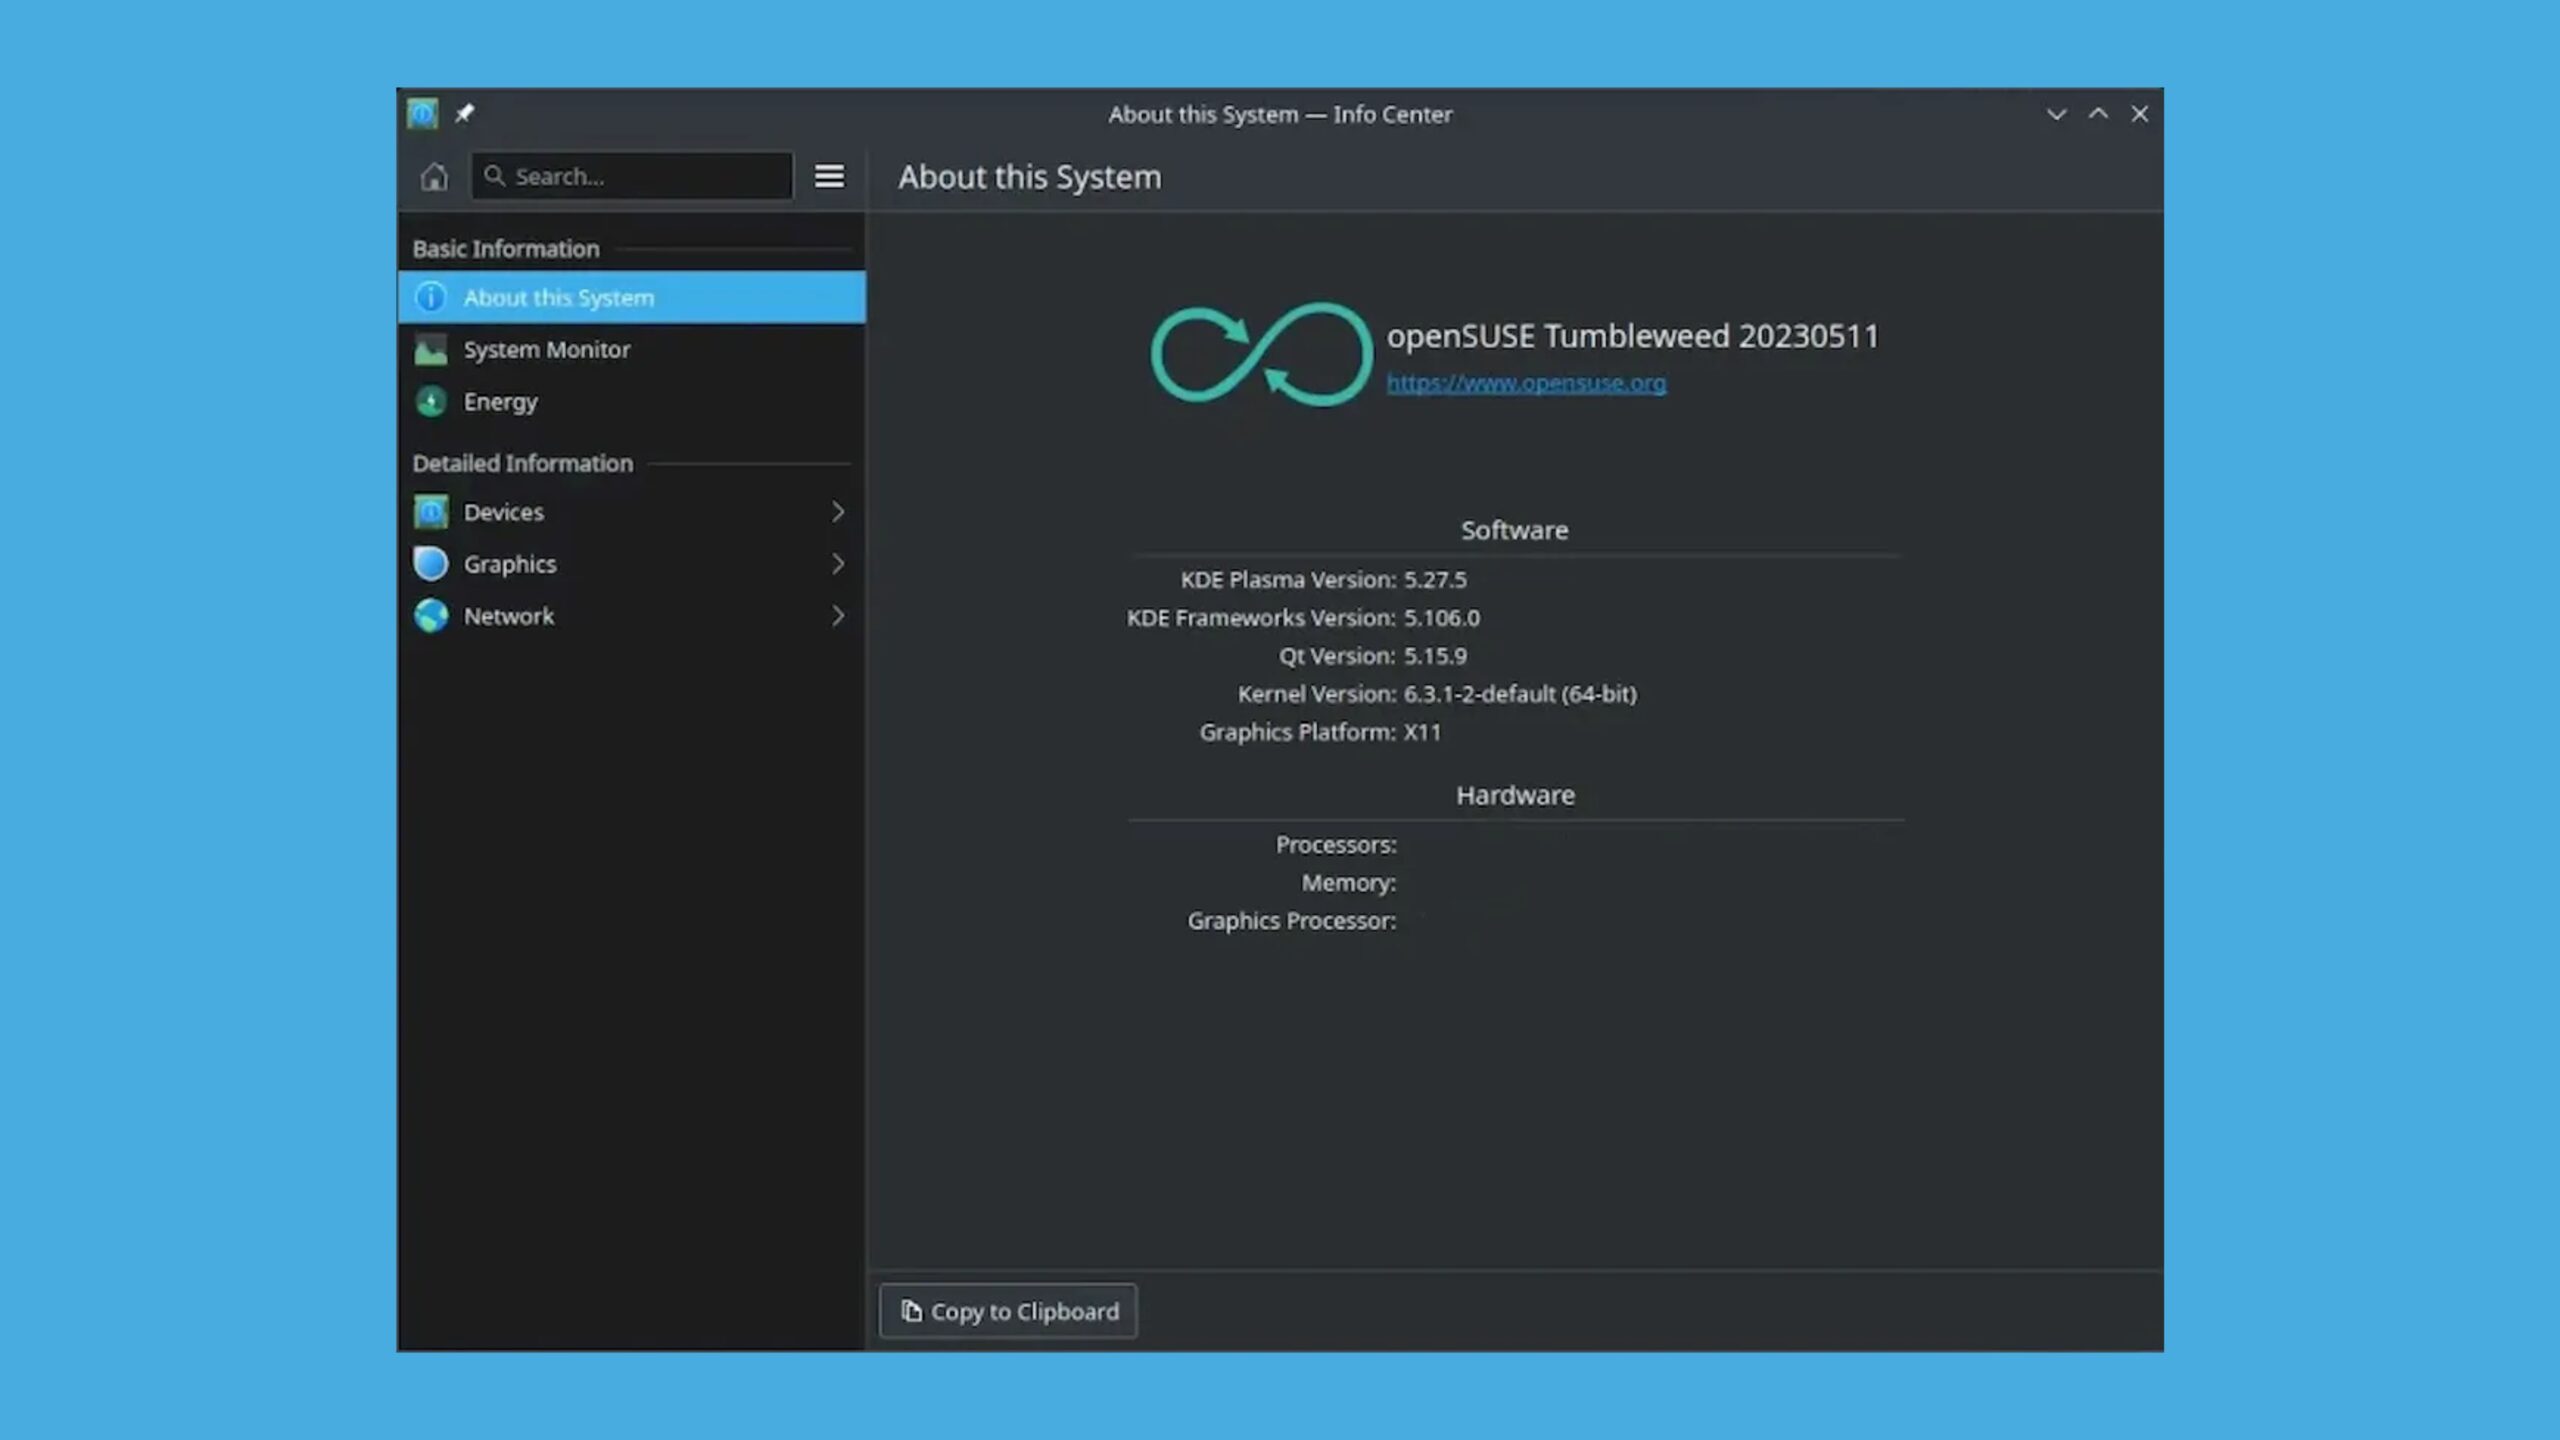
Task: Click the Network globe icon
Action: (x=431, y=616)
